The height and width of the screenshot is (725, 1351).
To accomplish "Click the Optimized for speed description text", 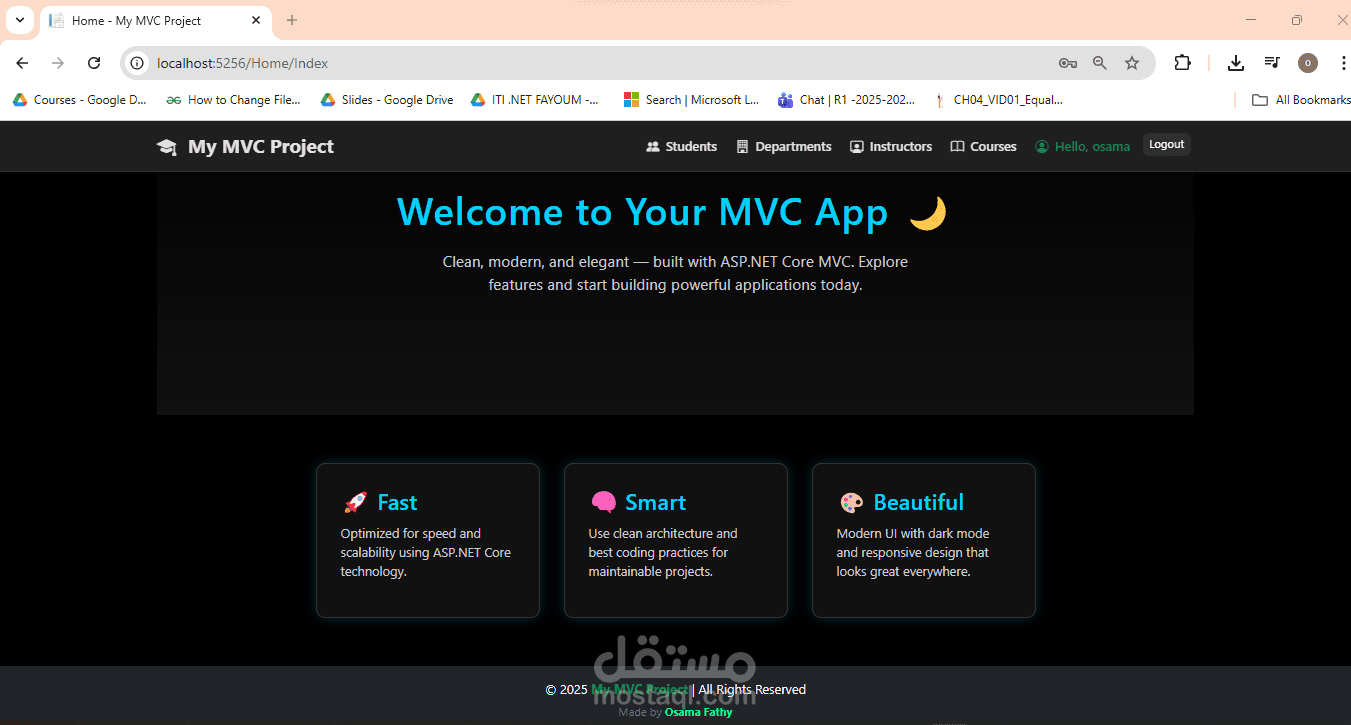I will pos(426,552).
